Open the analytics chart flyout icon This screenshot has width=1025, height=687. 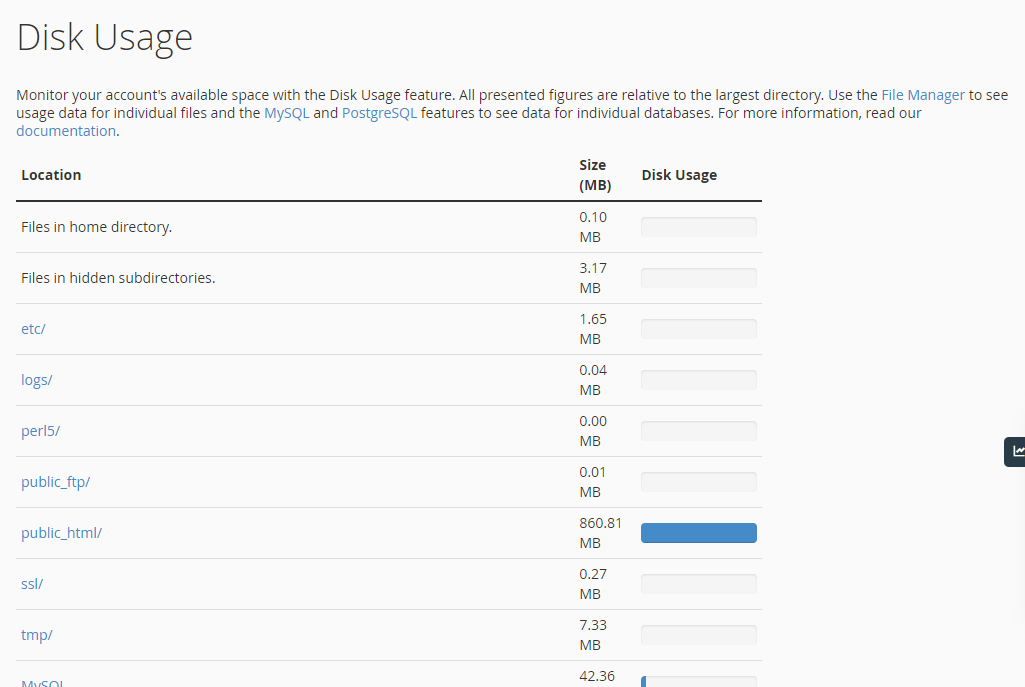pos(1016,451)
